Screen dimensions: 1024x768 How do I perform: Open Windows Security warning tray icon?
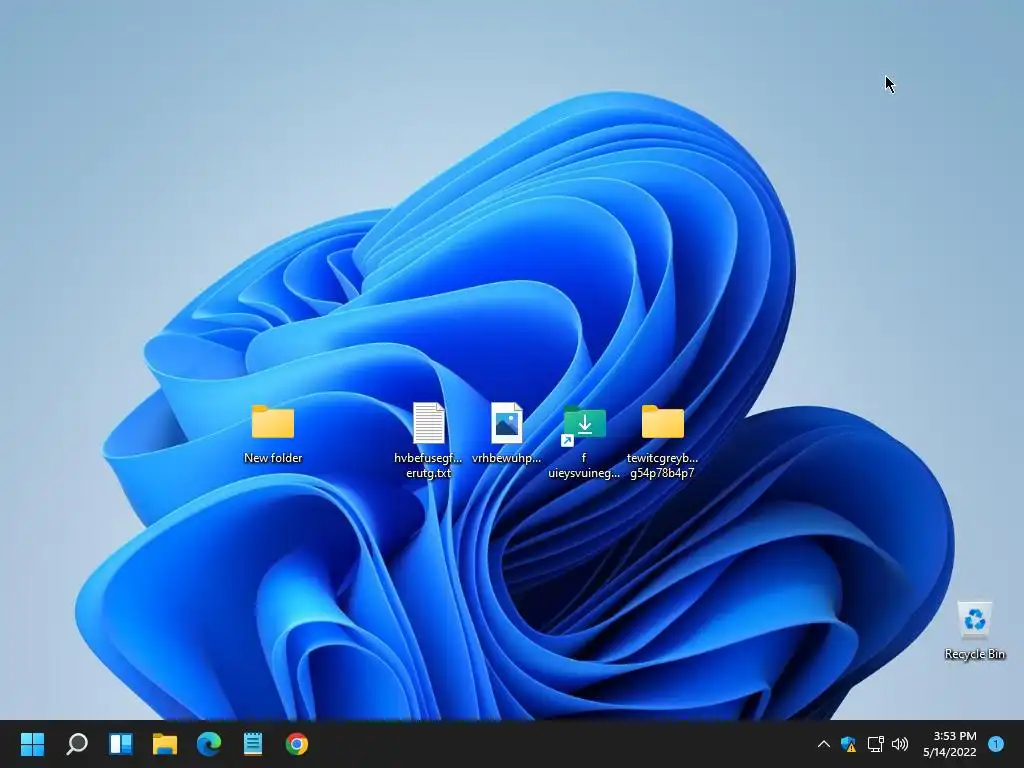pyautogui.click(x=848, y=744)
